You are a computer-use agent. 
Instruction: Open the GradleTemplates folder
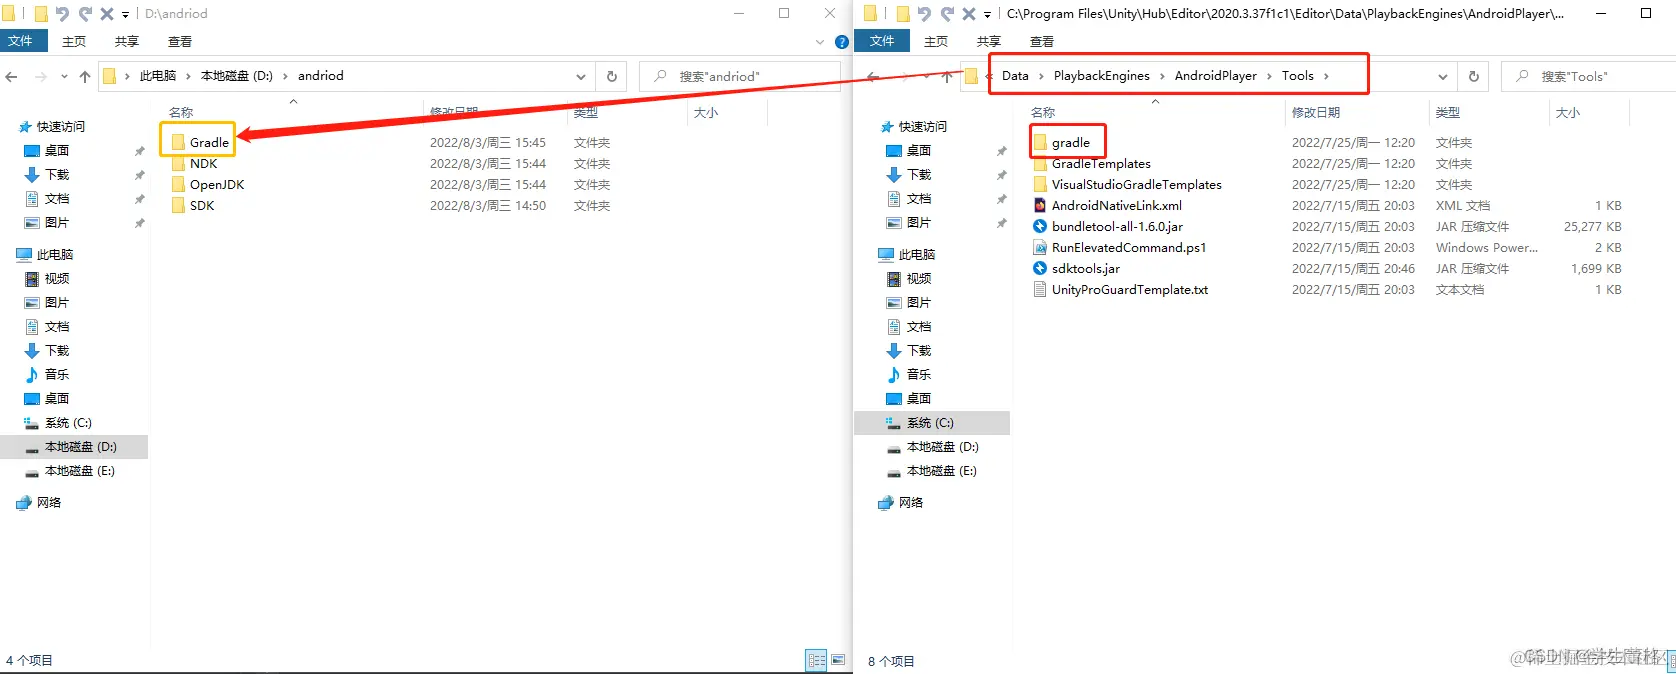pyautogui.click(x=1101, y=163)
